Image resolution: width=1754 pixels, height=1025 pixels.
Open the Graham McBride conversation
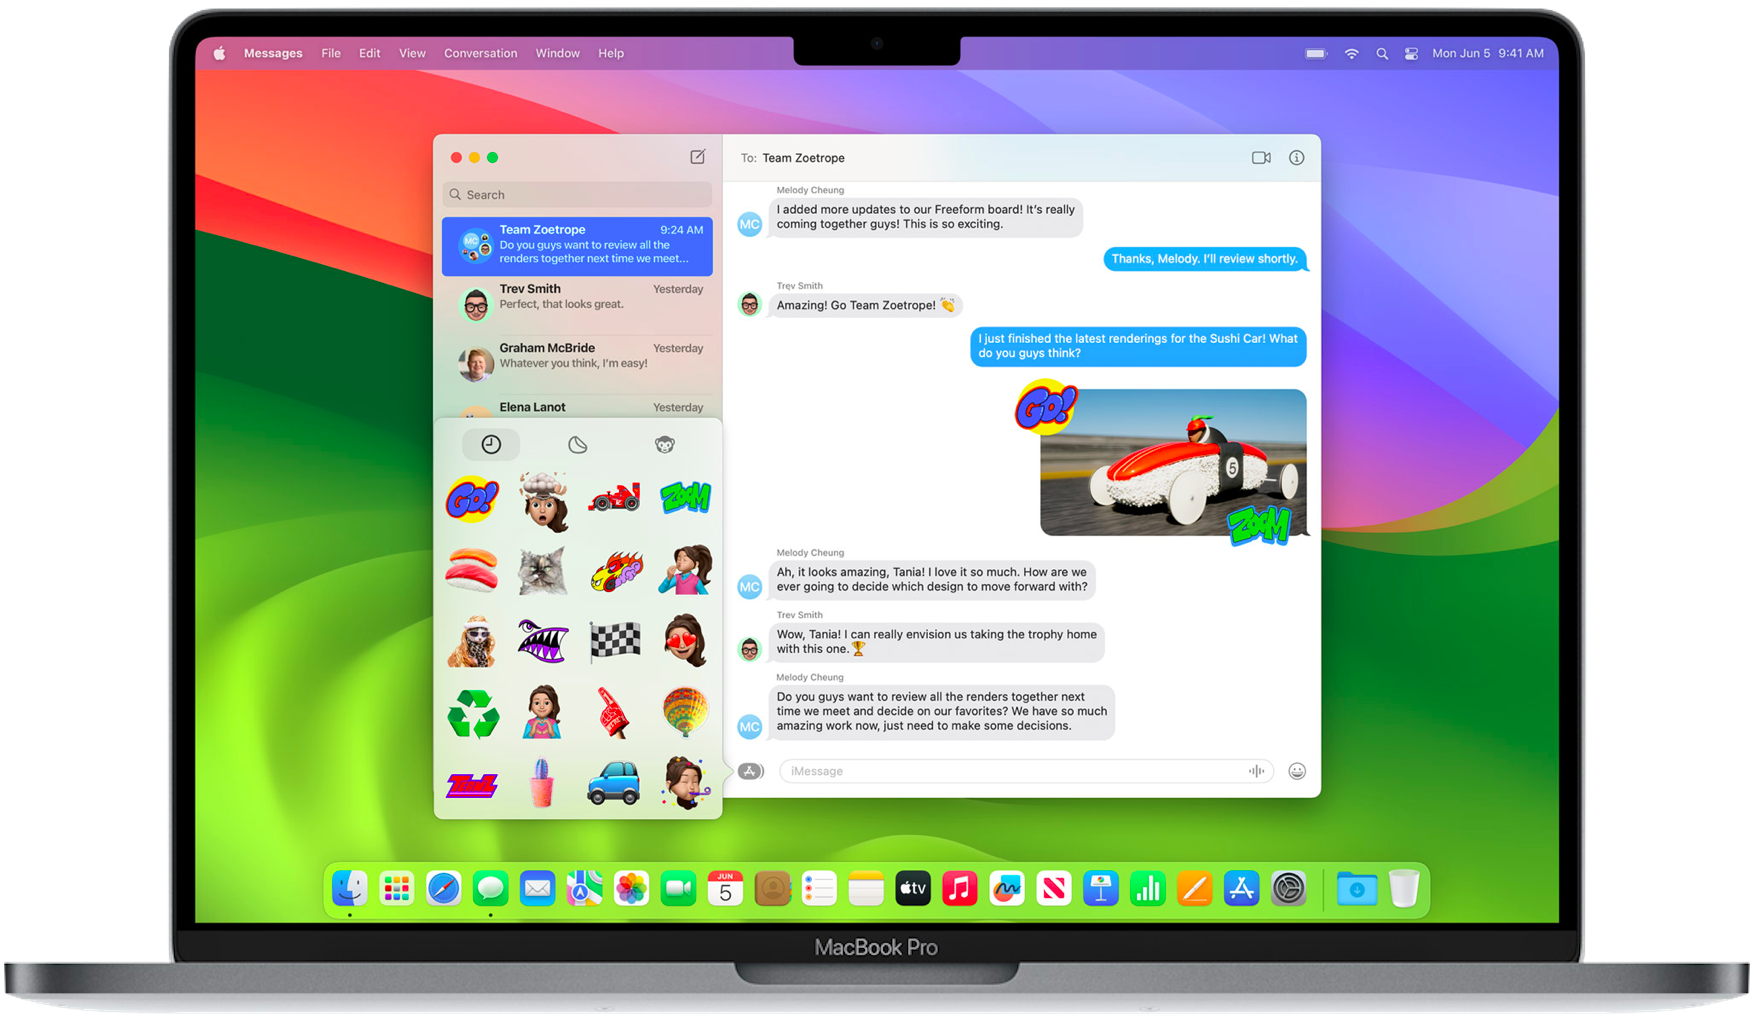pos(577,363)
